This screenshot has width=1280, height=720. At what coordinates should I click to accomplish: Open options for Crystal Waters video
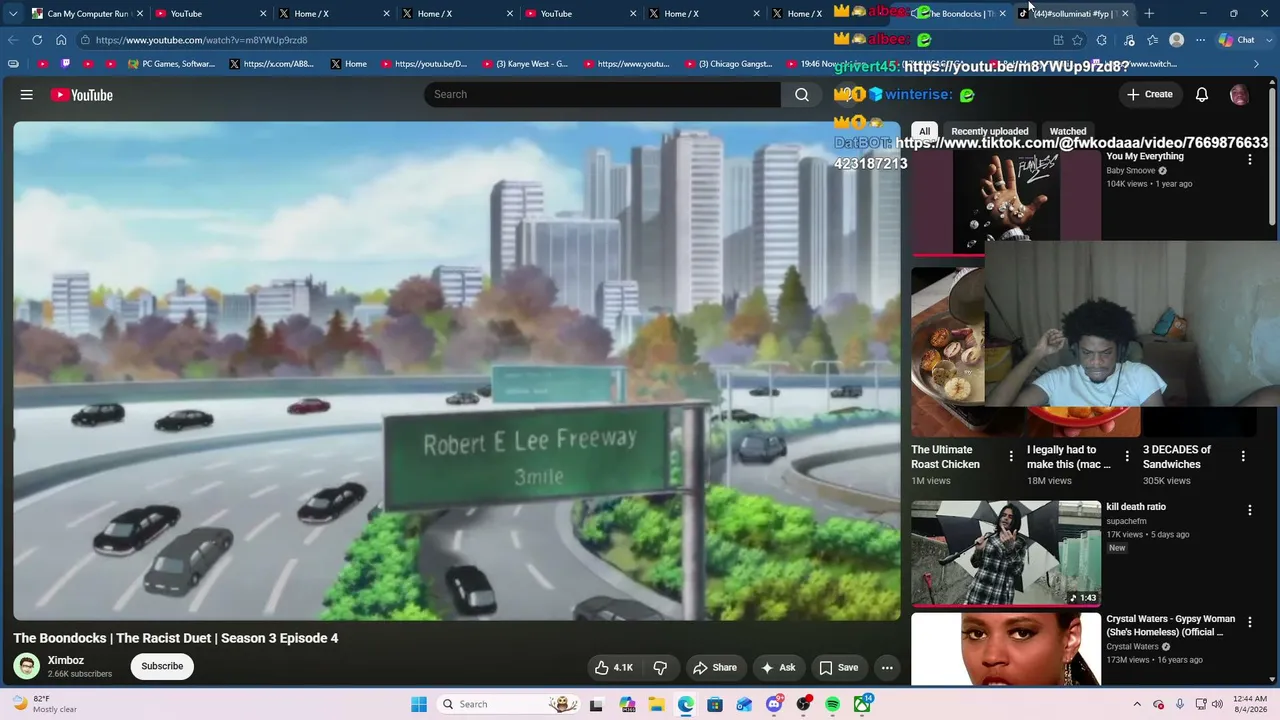(1249, 622)
